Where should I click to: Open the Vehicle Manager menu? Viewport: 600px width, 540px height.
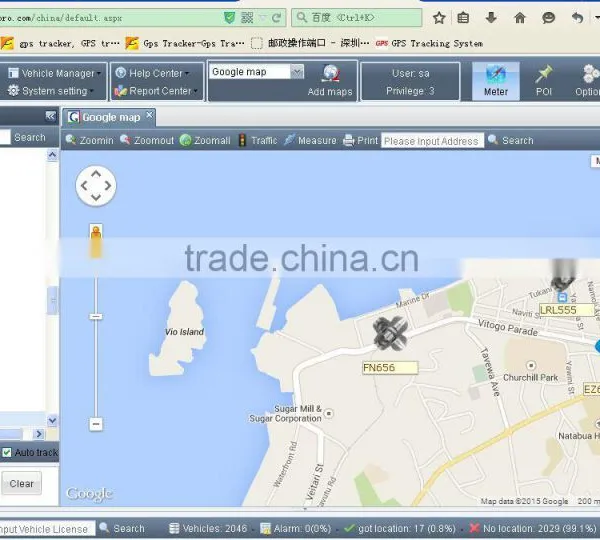[54, 73]
